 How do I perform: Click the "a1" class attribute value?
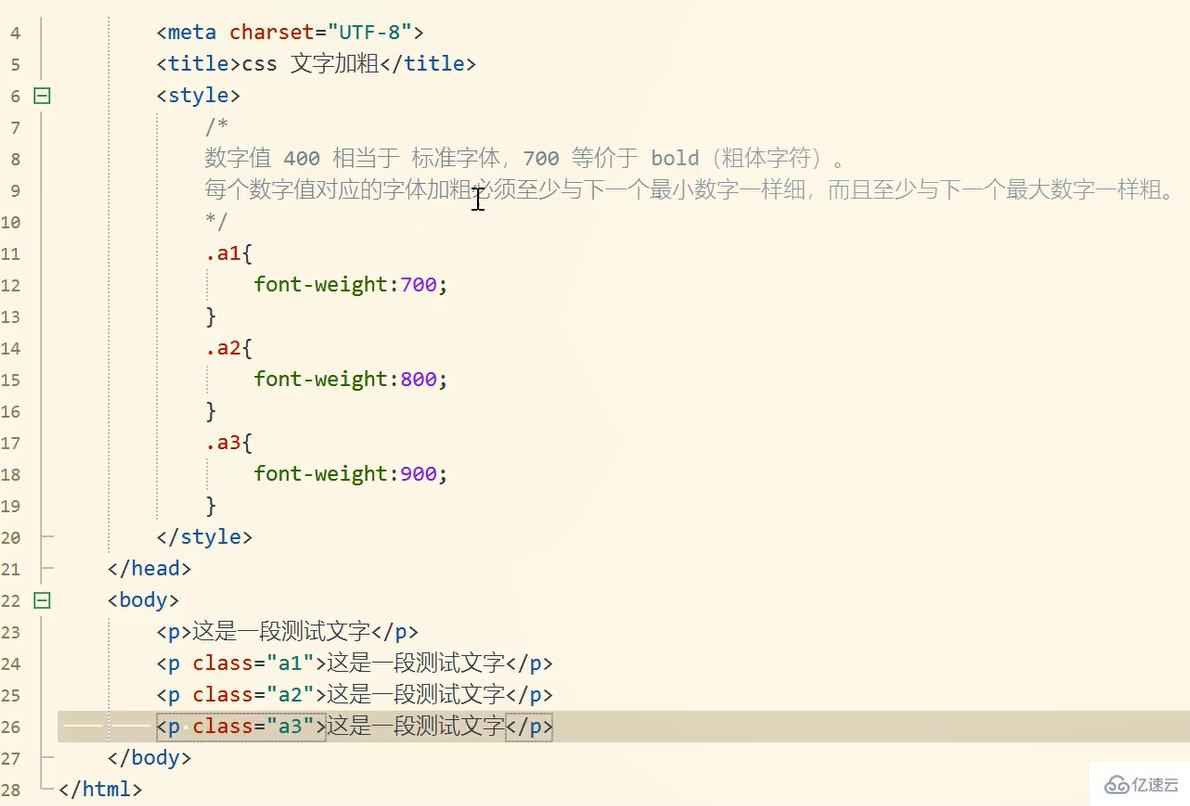pyautogui.click(x=289, y=663)
